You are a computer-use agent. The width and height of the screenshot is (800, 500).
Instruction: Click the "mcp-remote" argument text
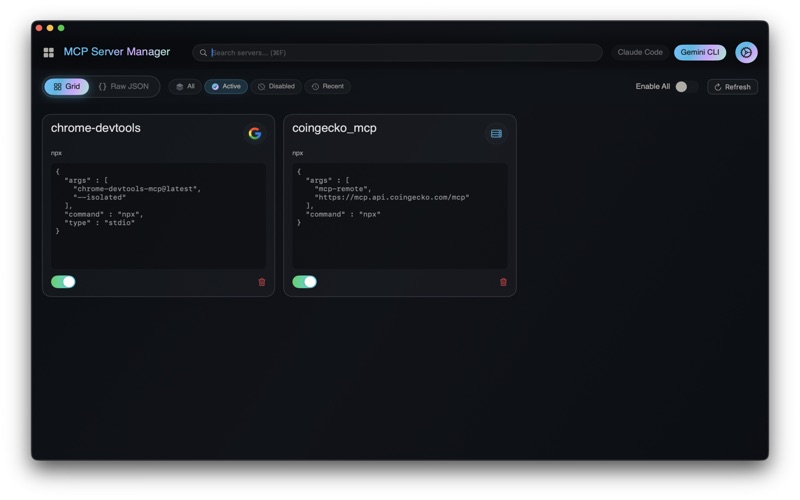(342, 189)
